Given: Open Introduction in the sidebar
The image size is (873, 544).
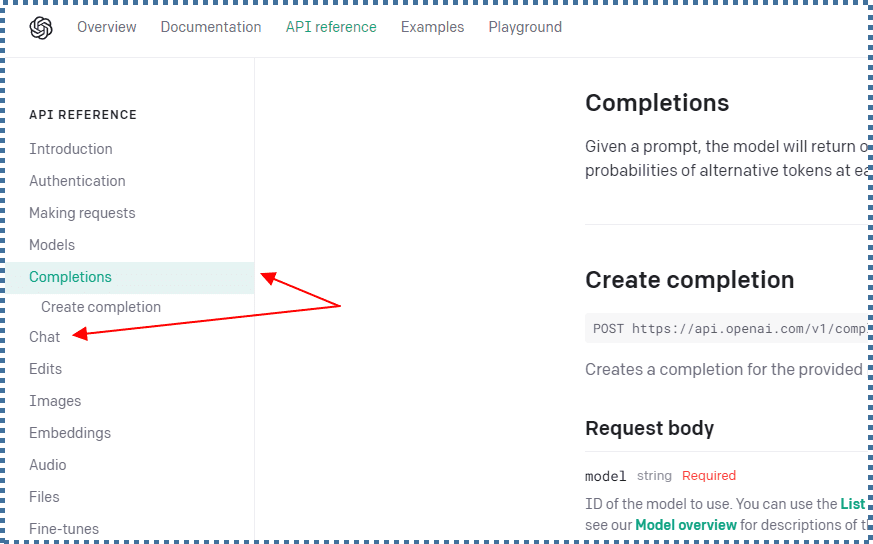Looking at the screenshot, I should click(x=71, y=149).
